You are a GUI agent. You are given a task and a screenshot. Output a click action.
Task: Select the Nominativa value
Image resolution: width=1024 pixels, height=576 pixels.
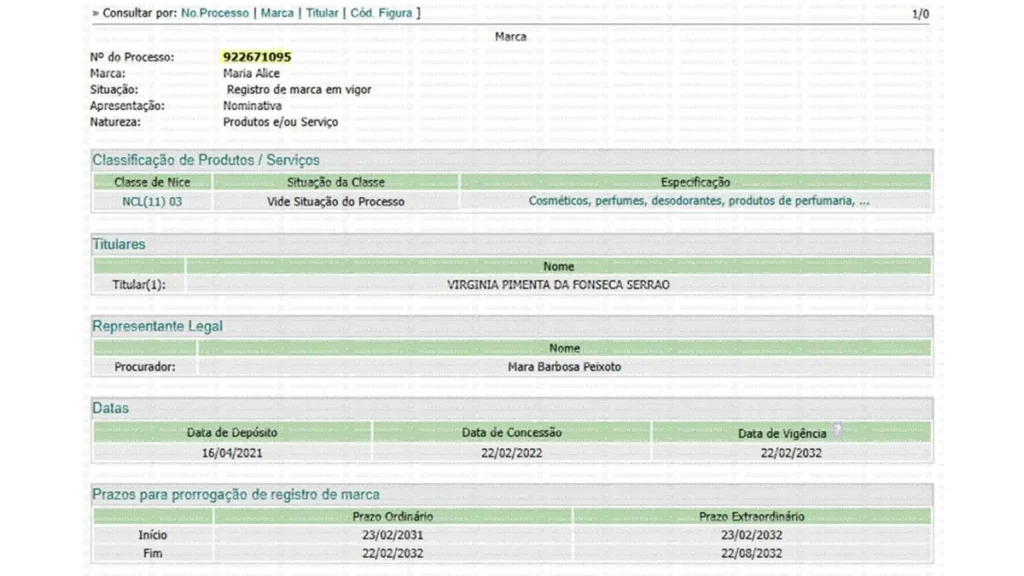(252, 106)
